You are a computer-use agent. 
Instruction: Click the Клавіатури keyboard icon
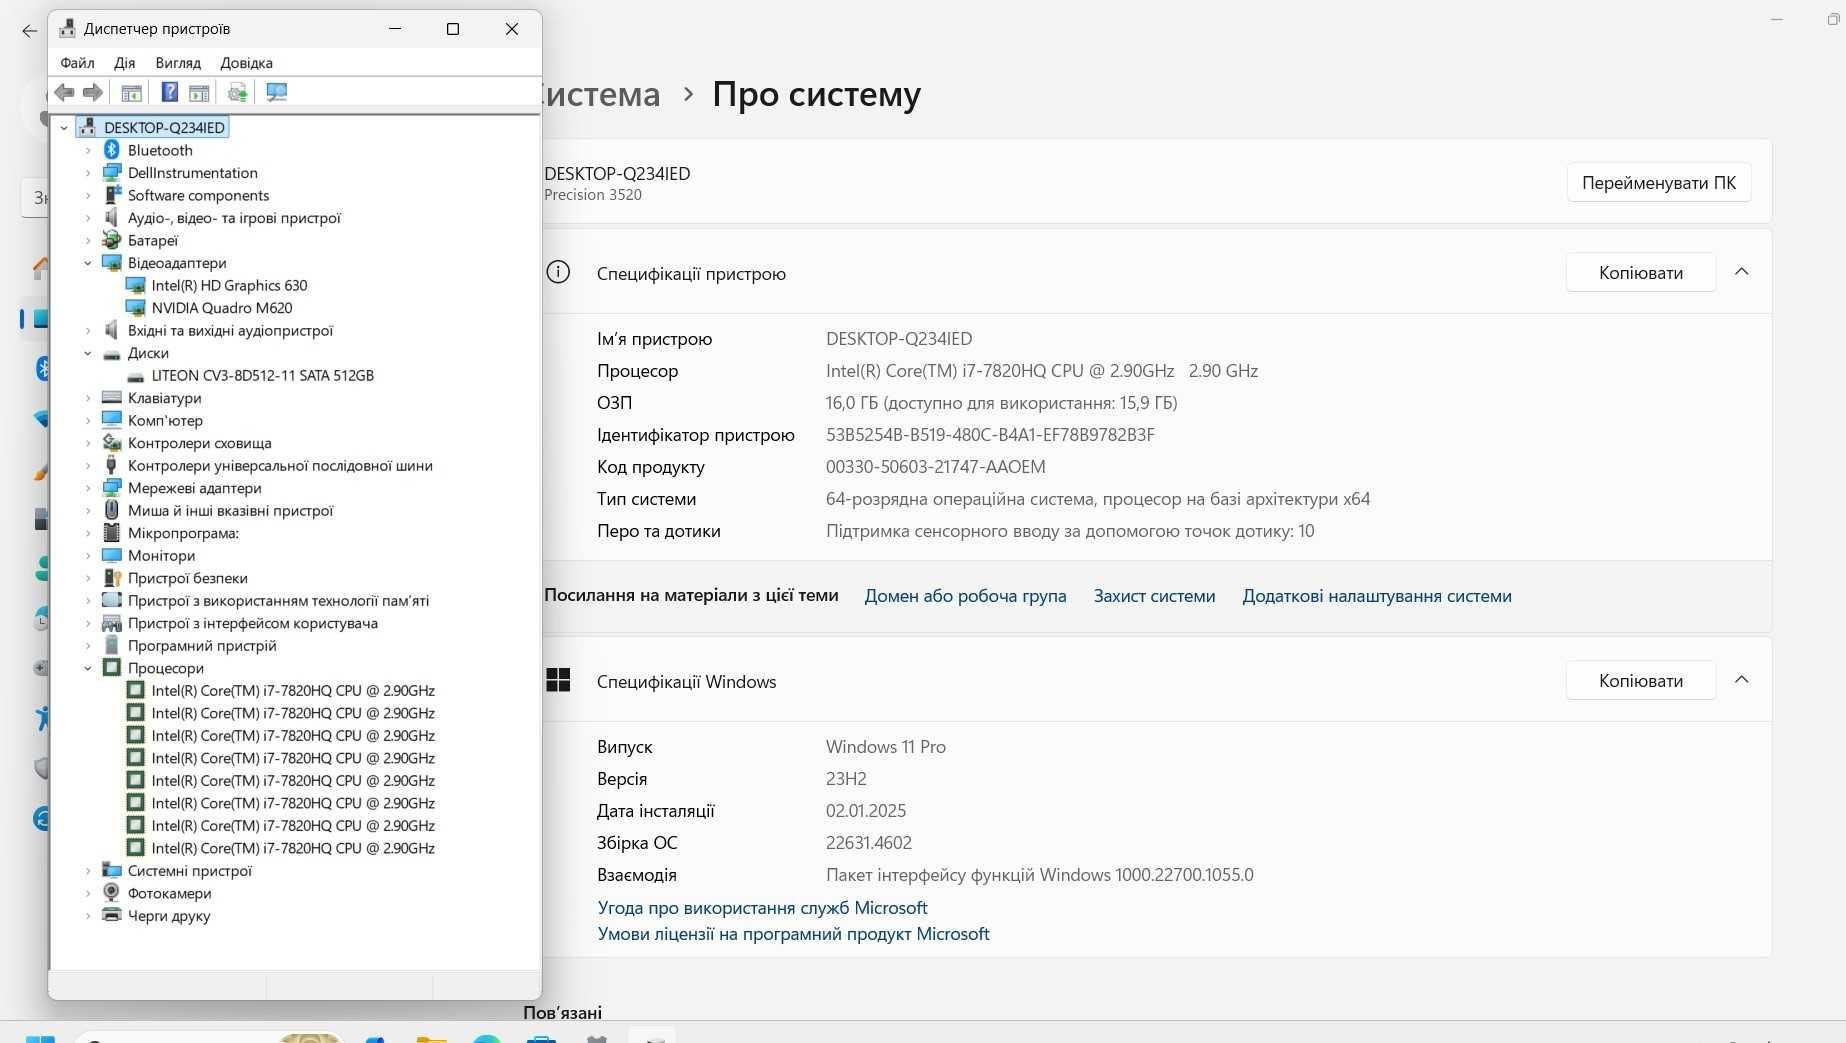[112, 398]
